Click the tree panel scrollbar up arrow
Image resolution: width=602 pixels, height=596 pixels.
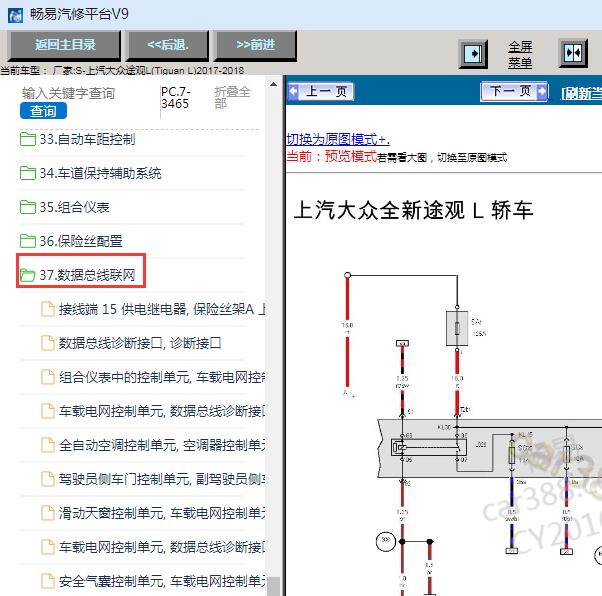tap(273, 84)
